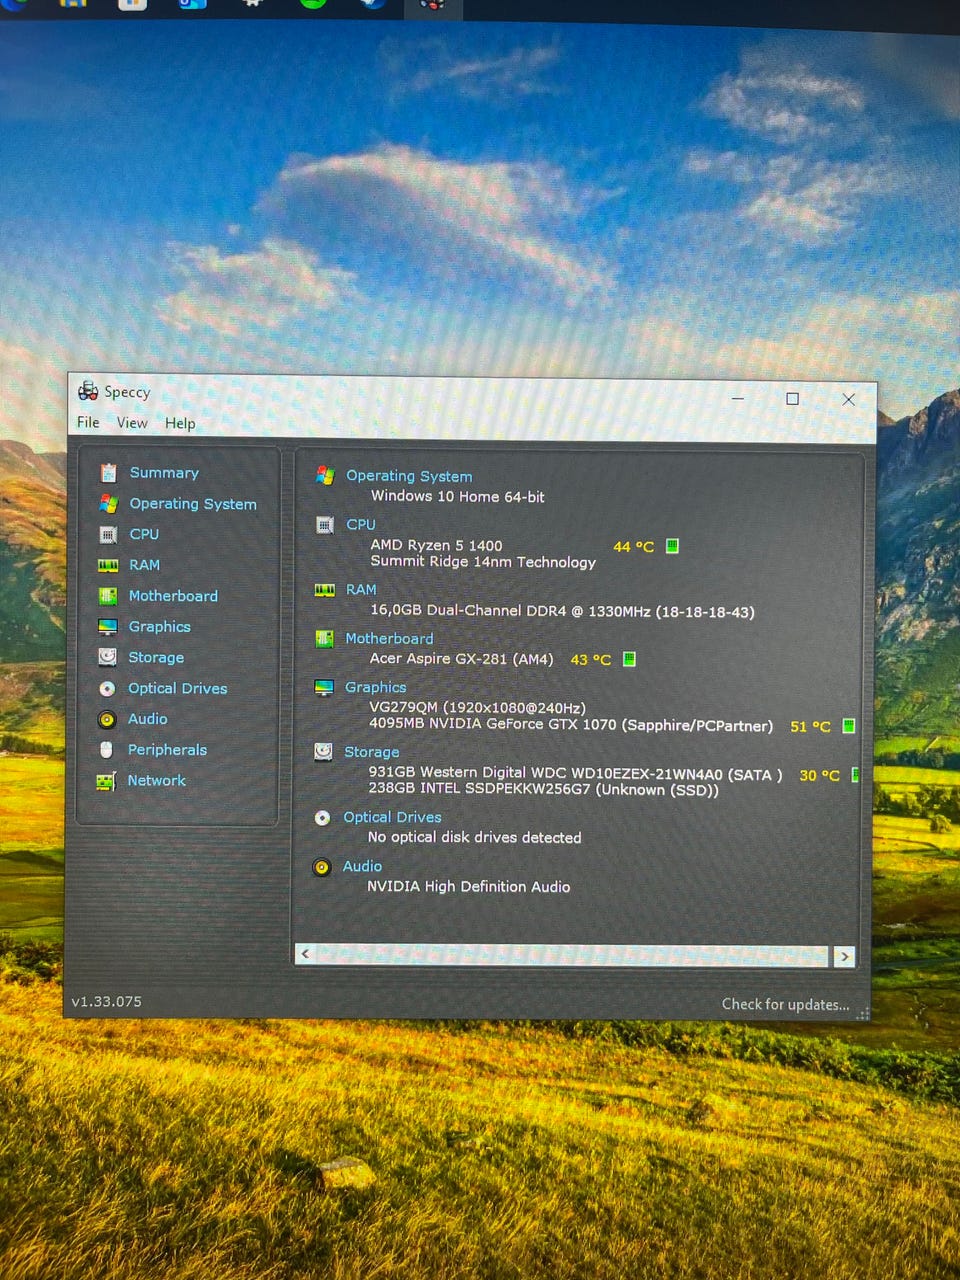Open the Help menu
This screenshot has width=960, height=1280.
(x=180, y=423)
